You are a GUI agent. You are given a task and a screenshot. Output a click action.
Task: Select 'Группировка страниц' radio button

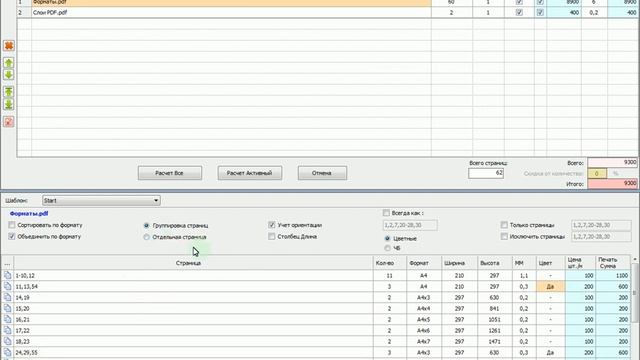146,225
